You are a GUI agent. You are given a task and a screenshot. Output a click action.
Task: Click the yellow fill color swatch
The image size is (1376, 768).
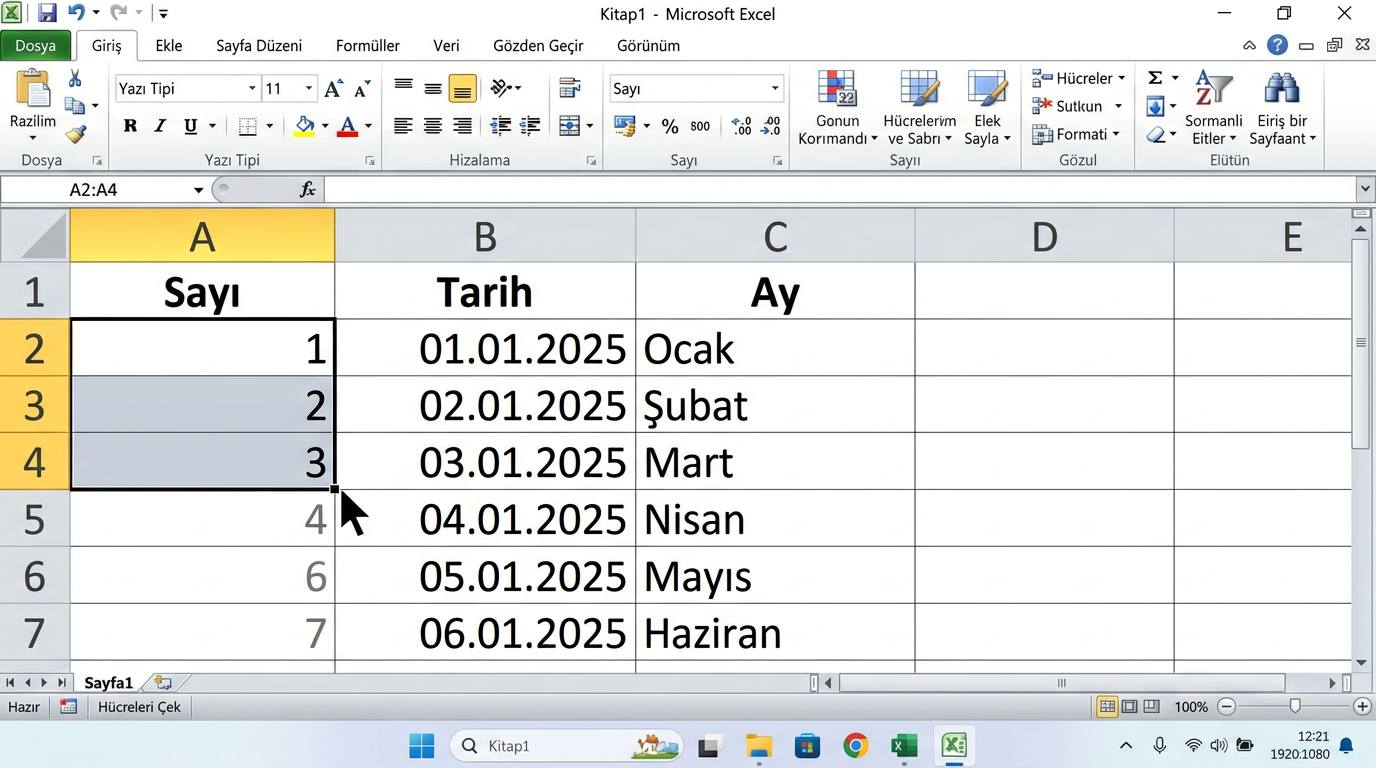pos(305,126)
